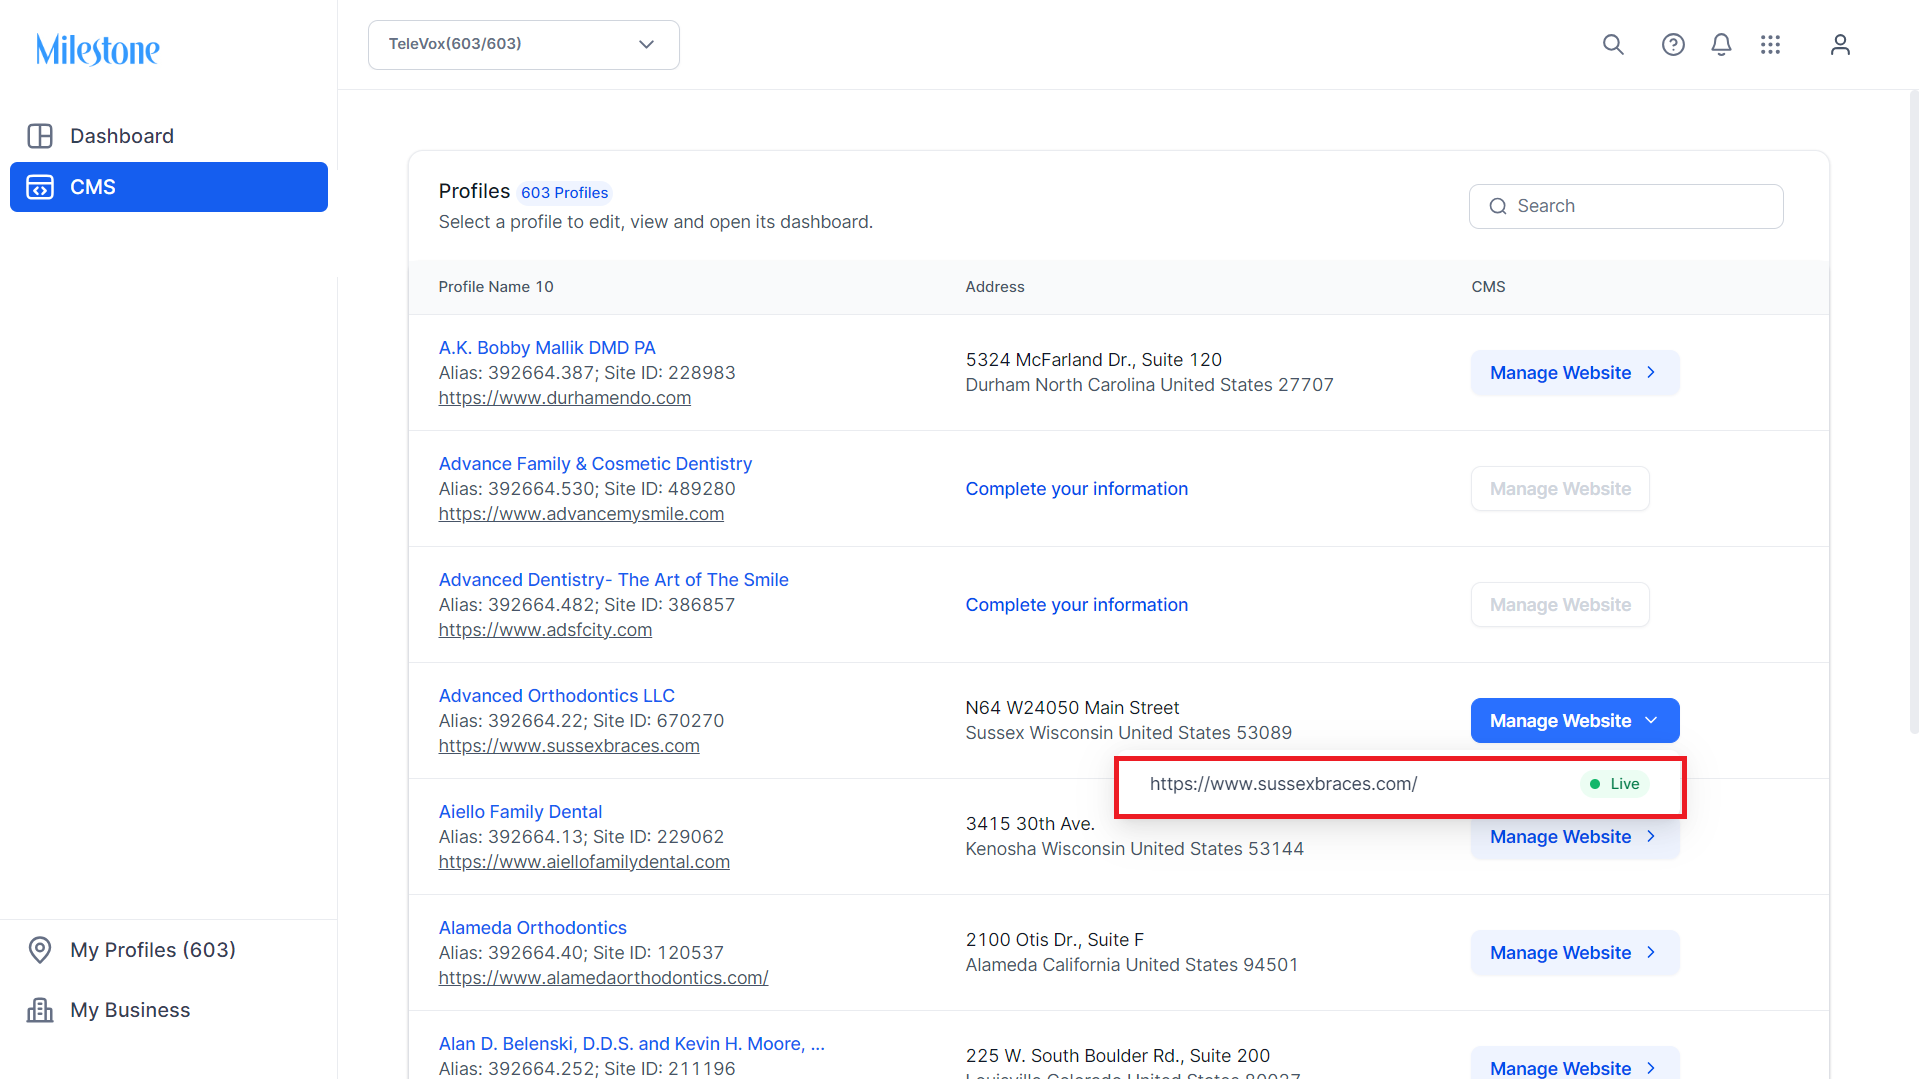Click the Address column header

tap(995, 287)
